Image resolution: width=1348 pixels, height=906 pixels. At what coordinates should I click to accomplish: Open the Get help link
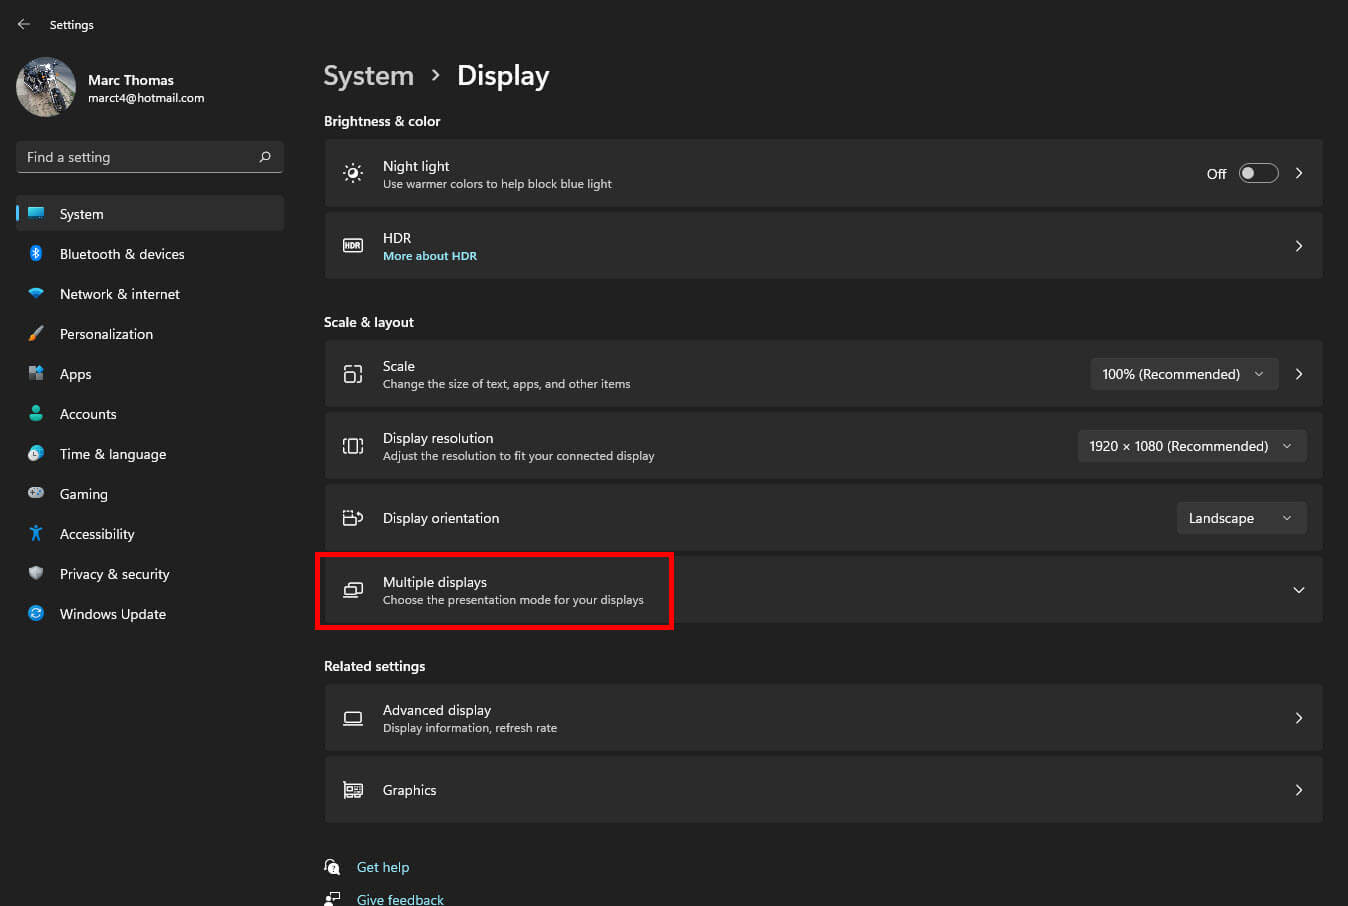(x=383, y=867)
